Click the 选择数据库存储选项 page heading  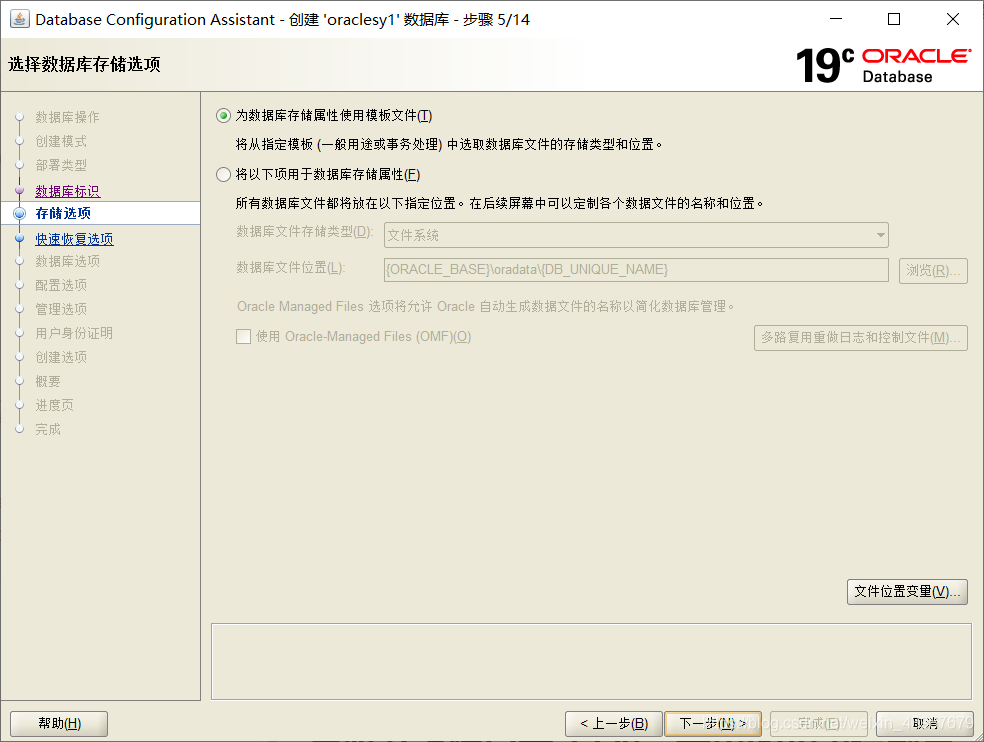[84, 64]
